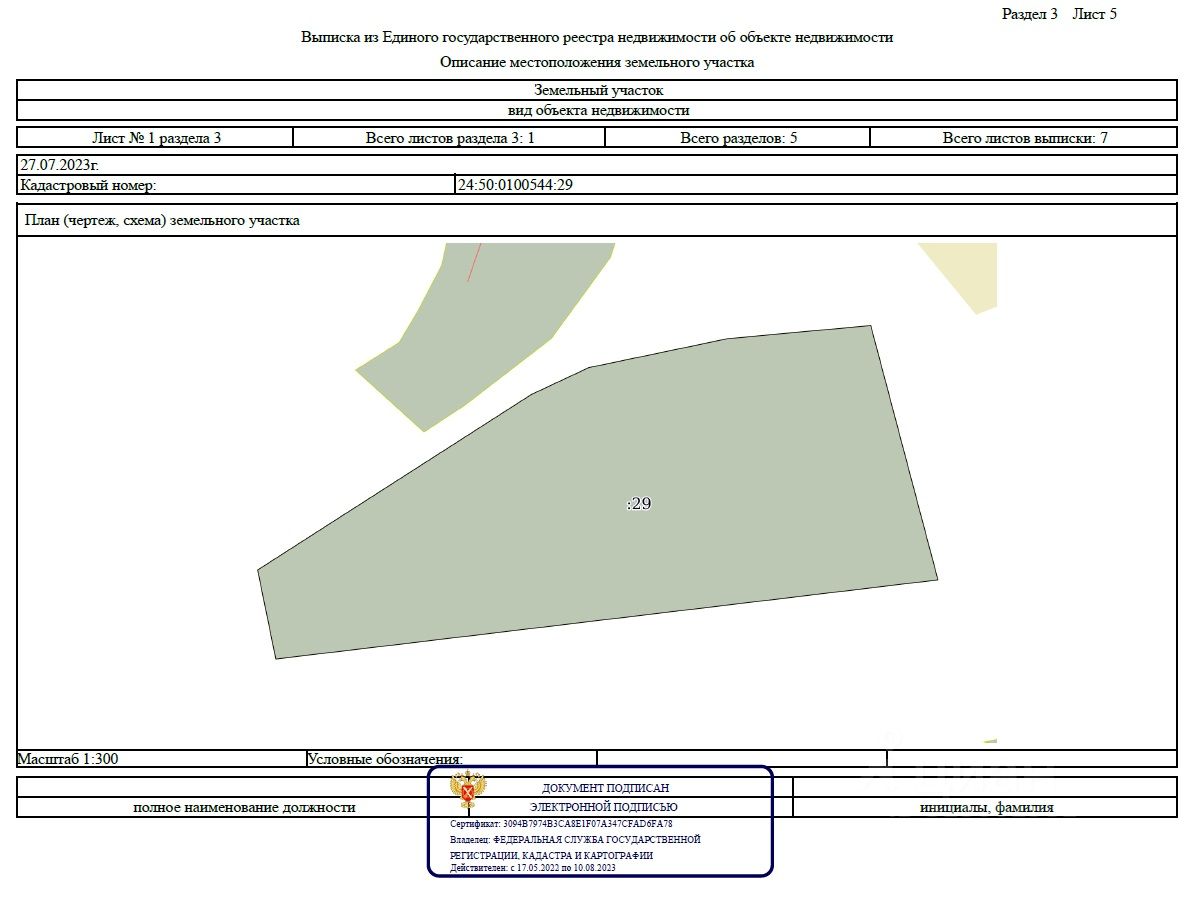Click 'План (чертеж, схема) земельного участка' heading
Viewport: 1200px width, 900px height.
[x=161, y=221]
